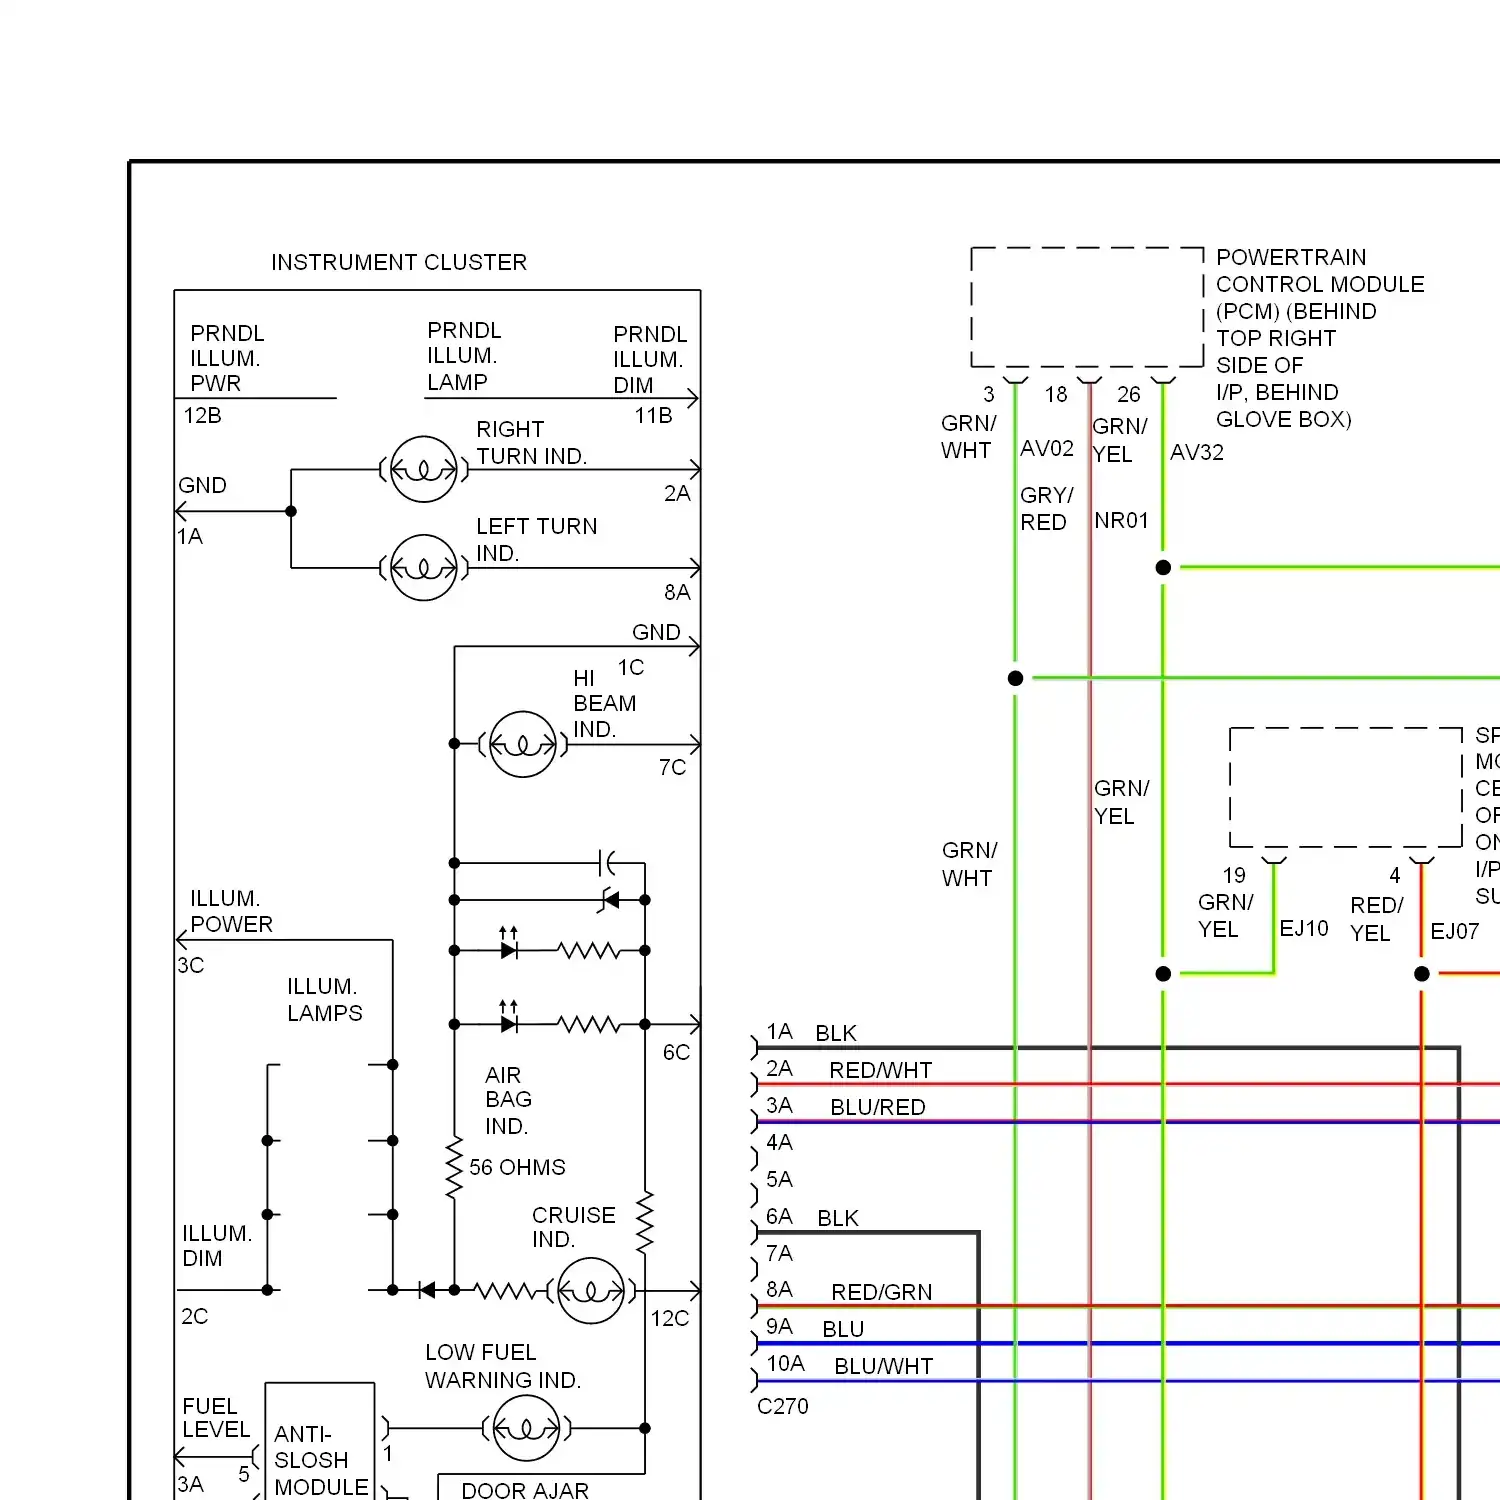
Task: Click the BLU wire label at 9A
Action: pos(843,1329)
